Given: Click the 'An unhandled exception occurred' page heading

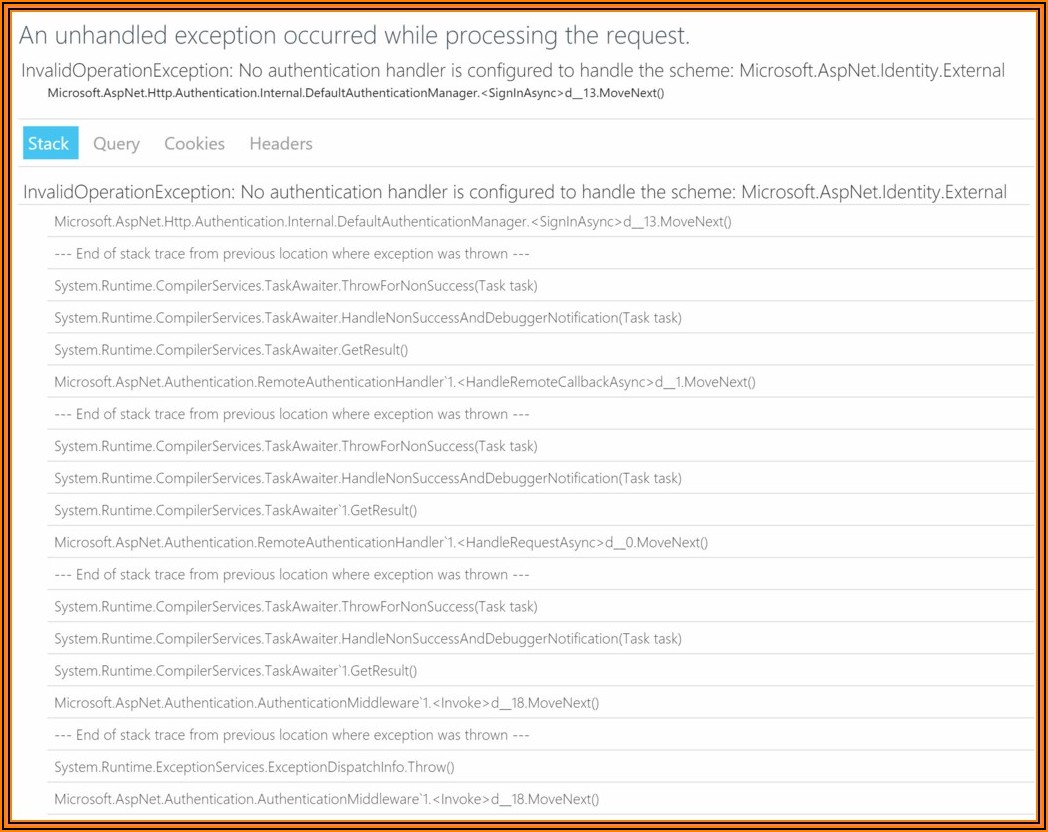Looking at the screenshot, I should coord(355,37).
